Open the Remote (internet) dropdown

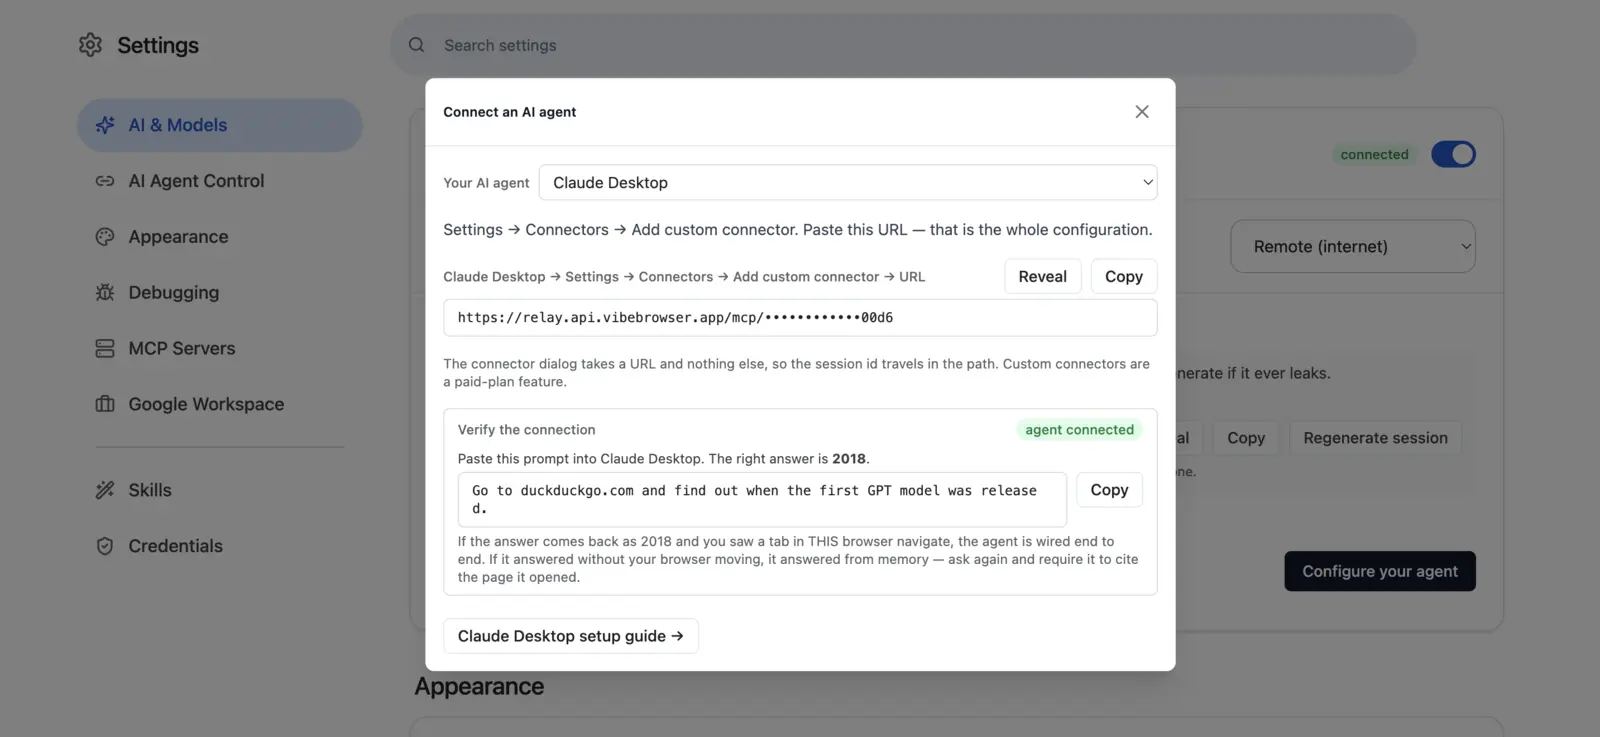[1352, 247]
